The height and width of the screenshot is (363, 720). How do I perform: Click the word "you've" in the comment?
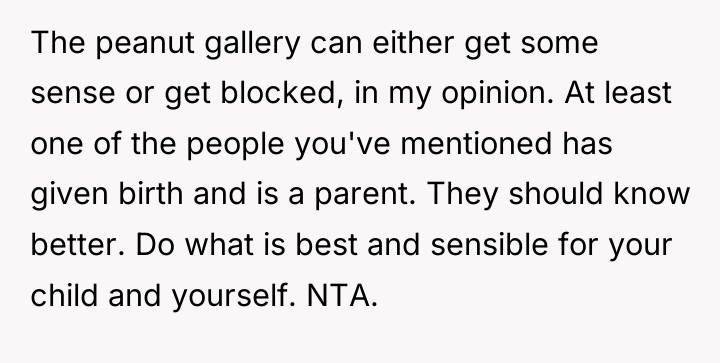tap(343, 144)
